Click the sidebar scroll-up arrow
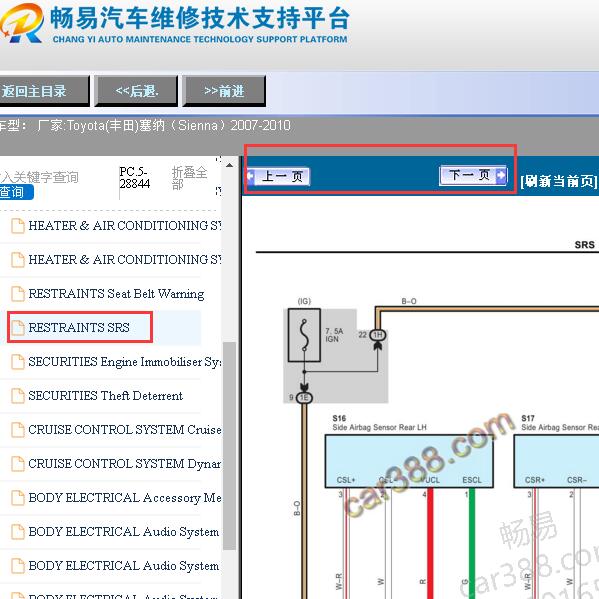The height and width of the screenshot is (599, 599). 229,165
